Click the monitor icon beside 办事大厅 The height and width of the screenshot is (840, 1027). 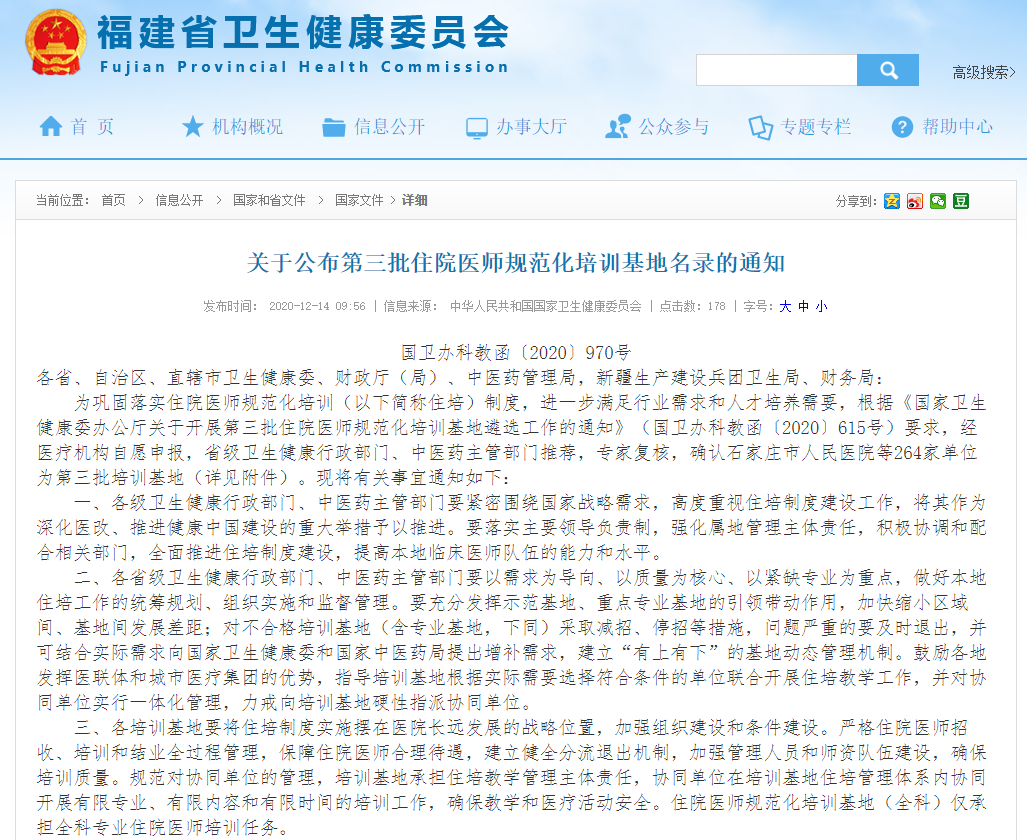477,126
